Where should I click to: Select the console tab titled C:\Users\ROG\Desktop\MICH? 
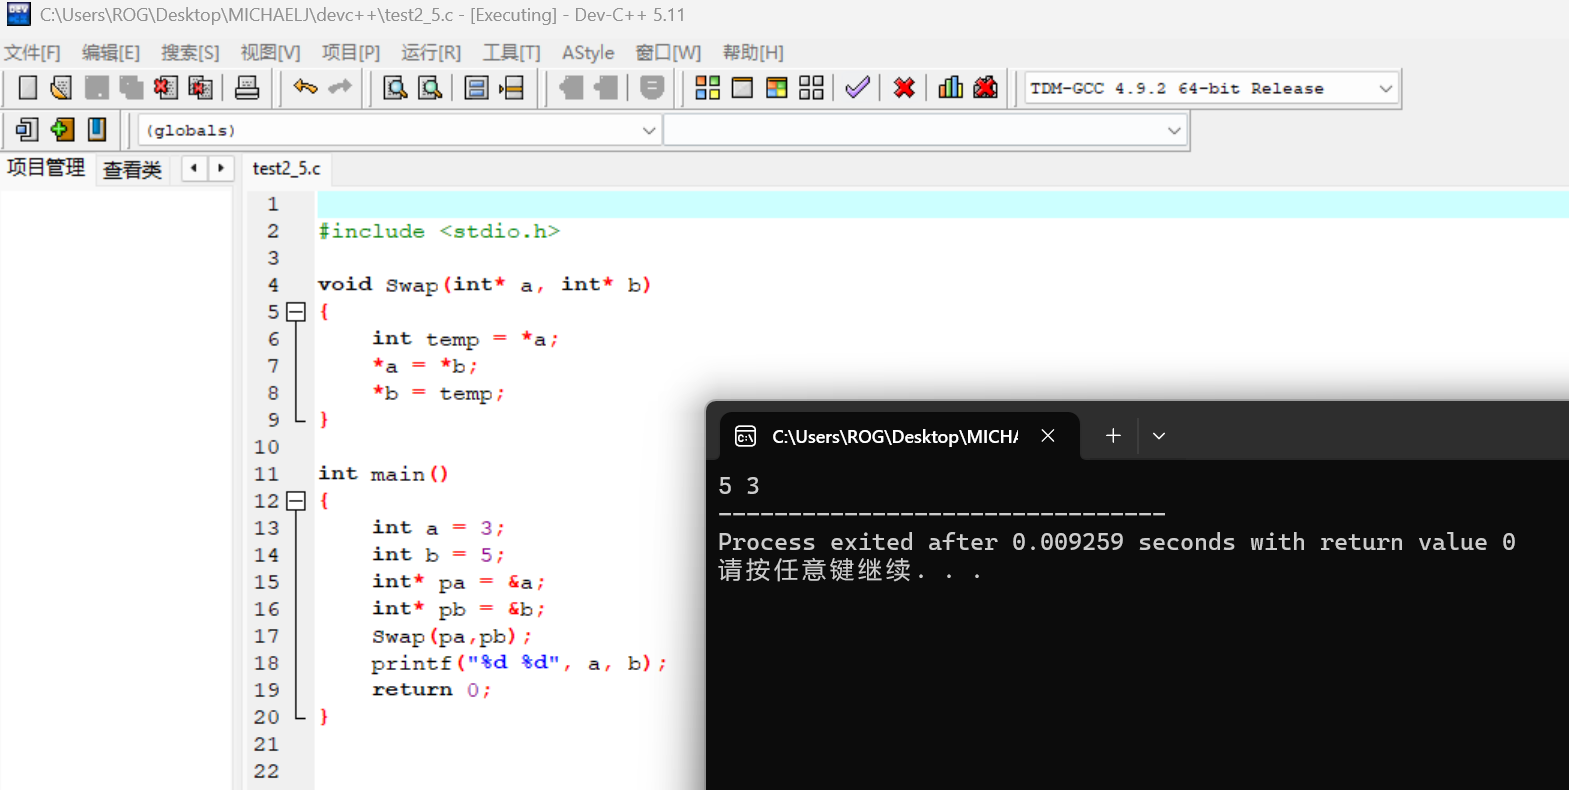[895, 436]
